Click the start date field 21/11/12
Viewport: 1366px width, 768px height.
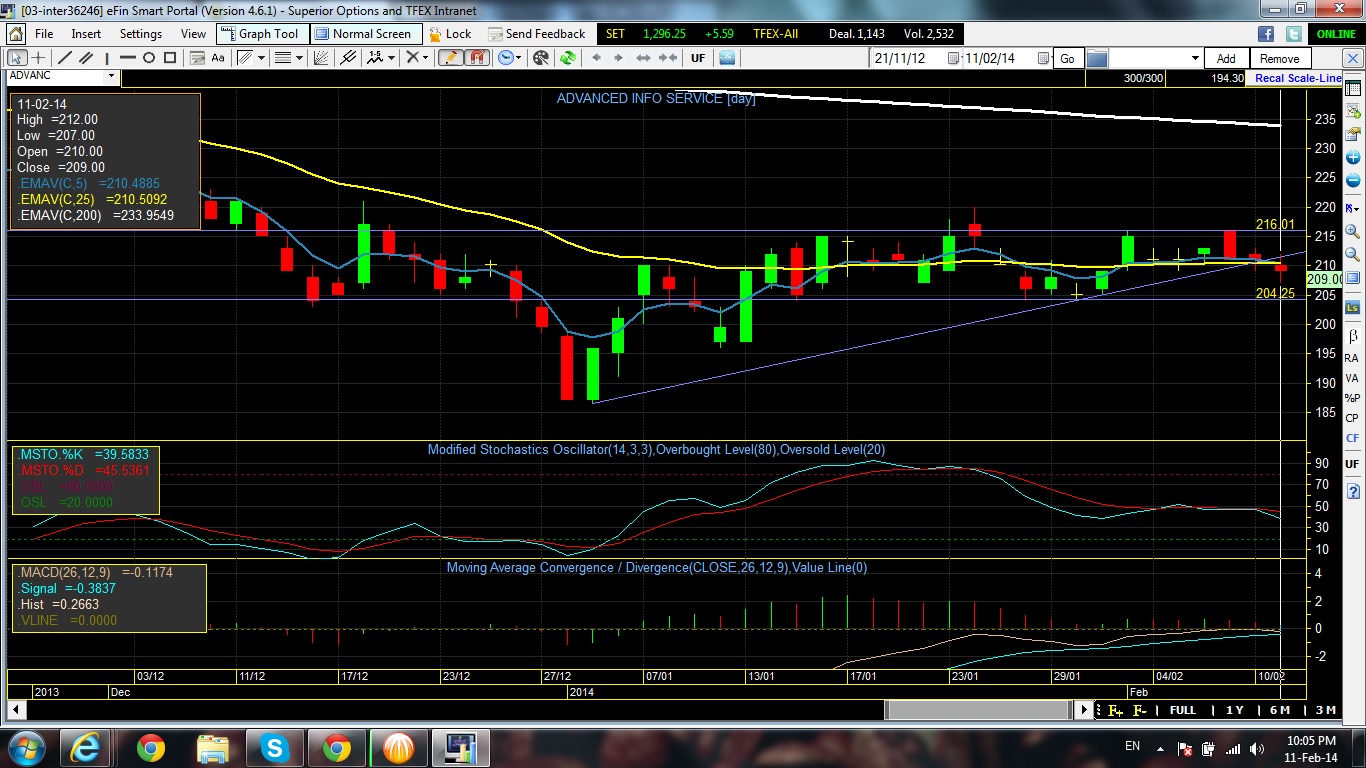[909, 59]
